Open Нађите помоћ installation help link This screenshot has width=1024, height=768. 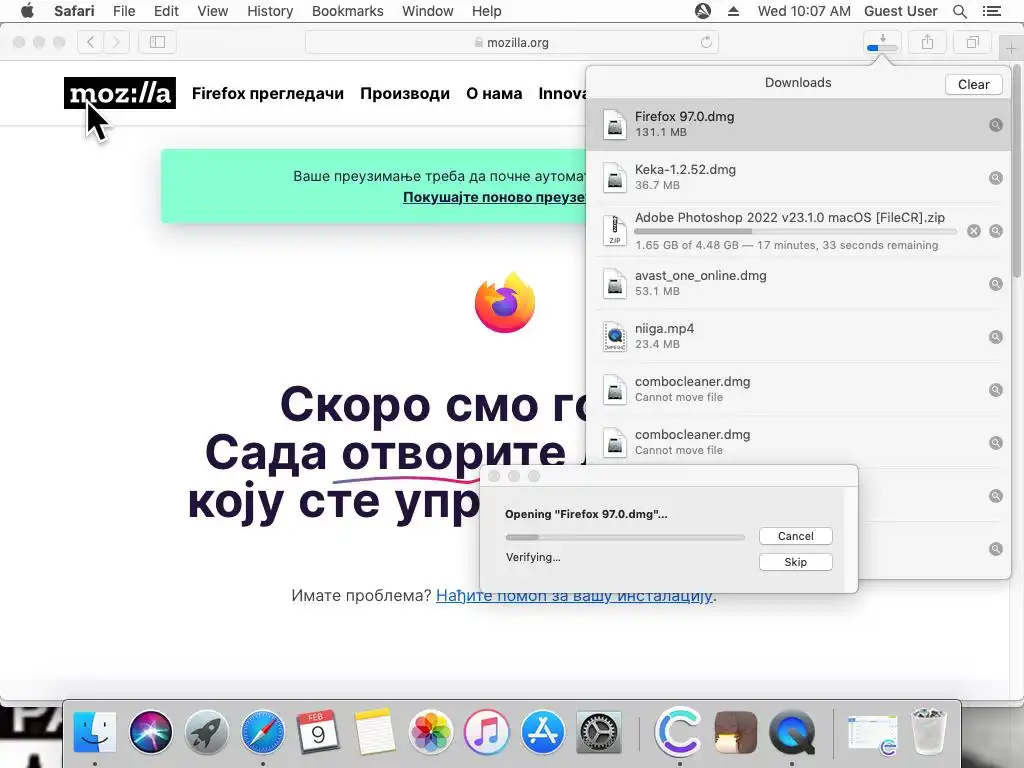click(574, 596)
